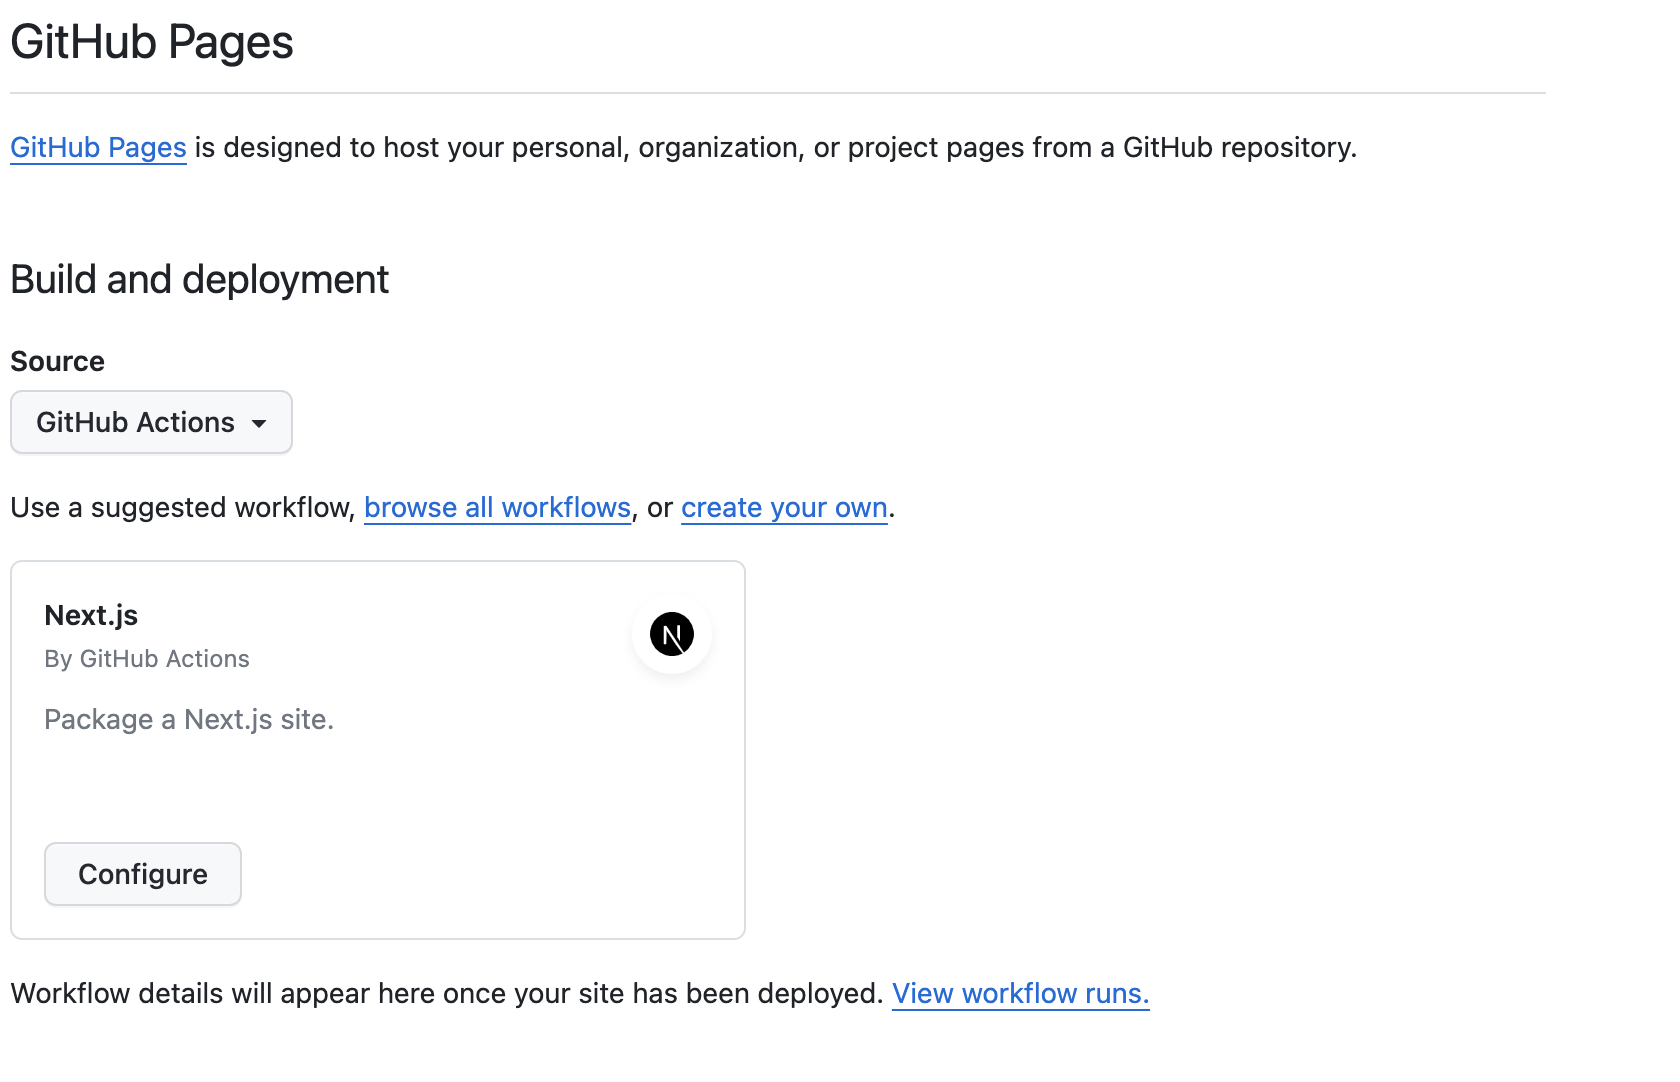Select the circular N icon on the workflow card
The width and height of the screenshot is (1680, 1082).
pos(671,634)
